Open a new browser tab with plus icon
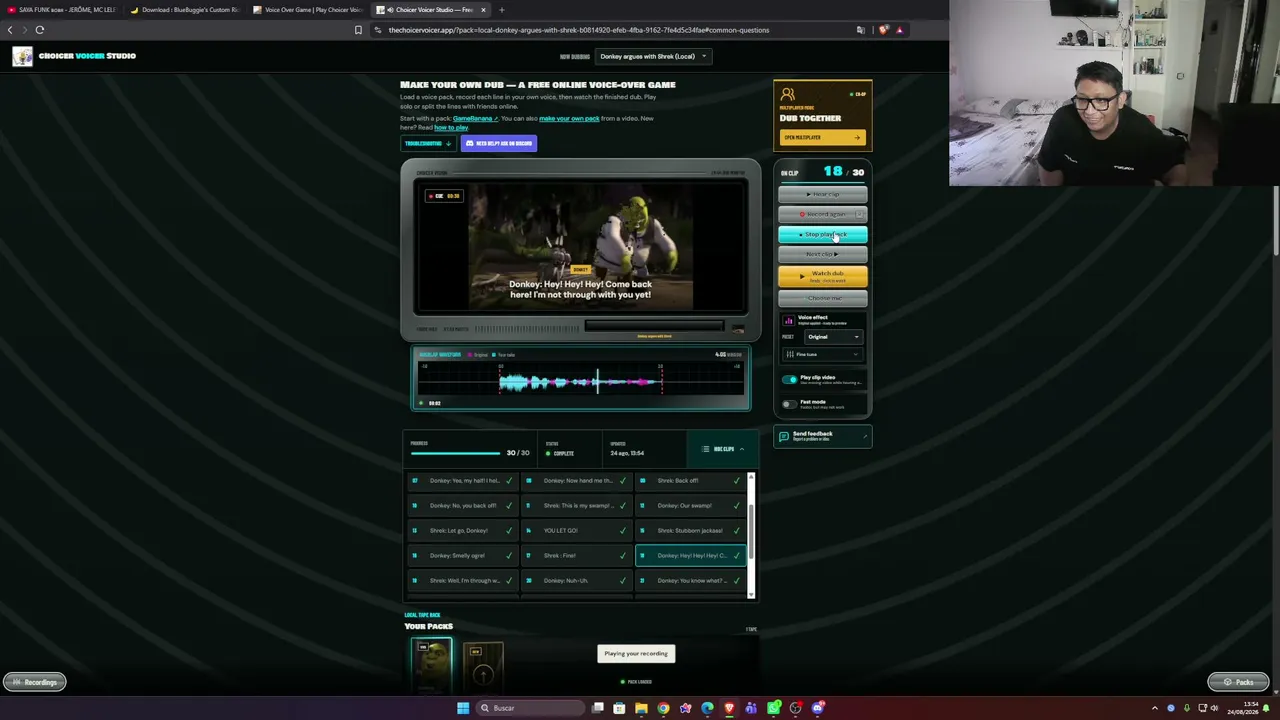 point(502,10)
